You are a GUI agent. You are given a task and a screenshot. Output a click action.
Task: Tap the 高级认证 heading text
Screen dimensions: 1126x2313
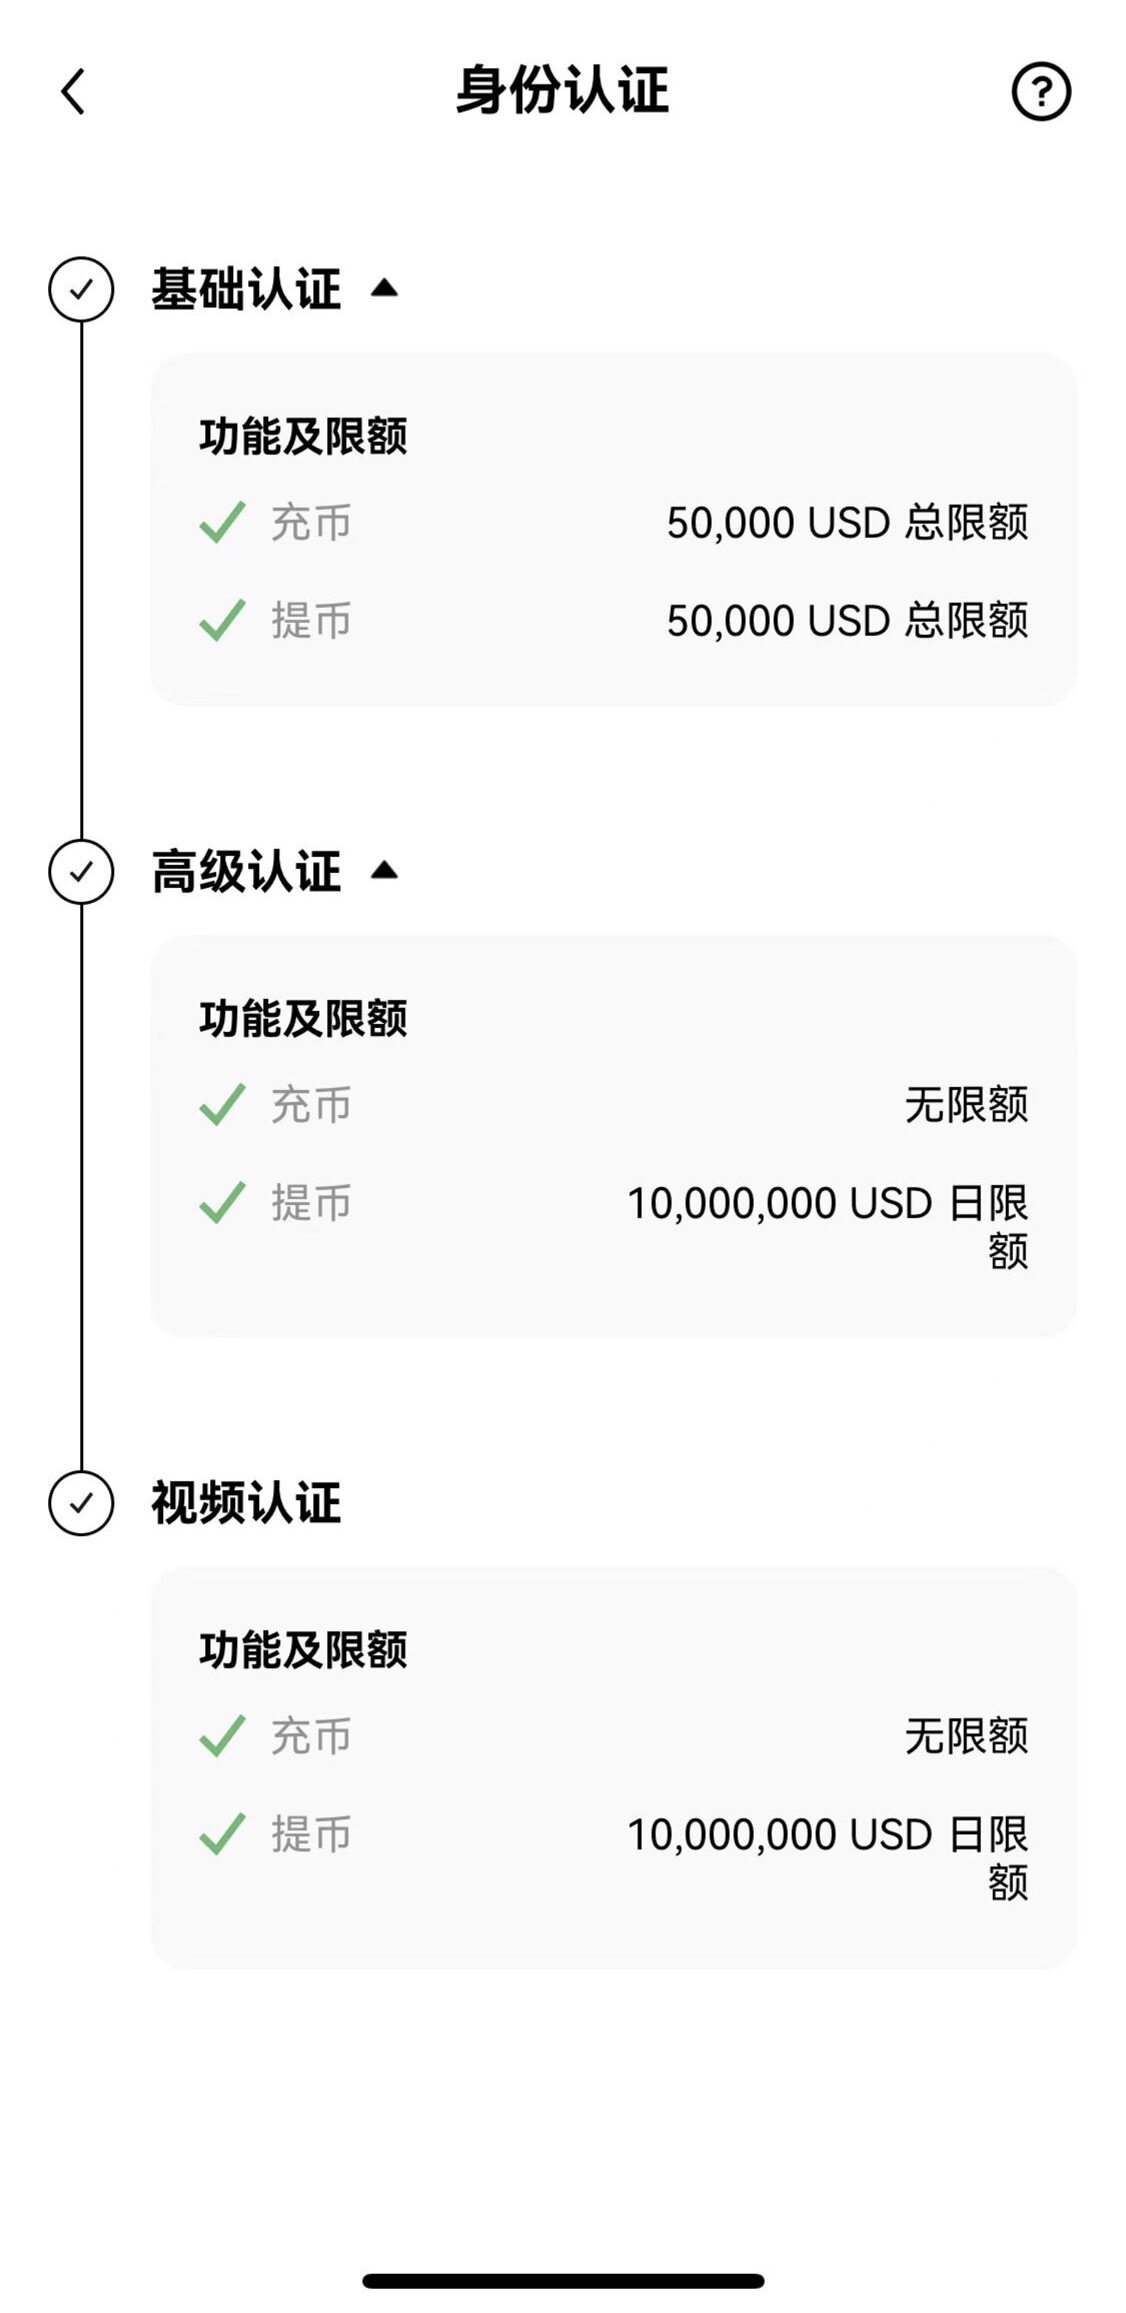[246, 871]
